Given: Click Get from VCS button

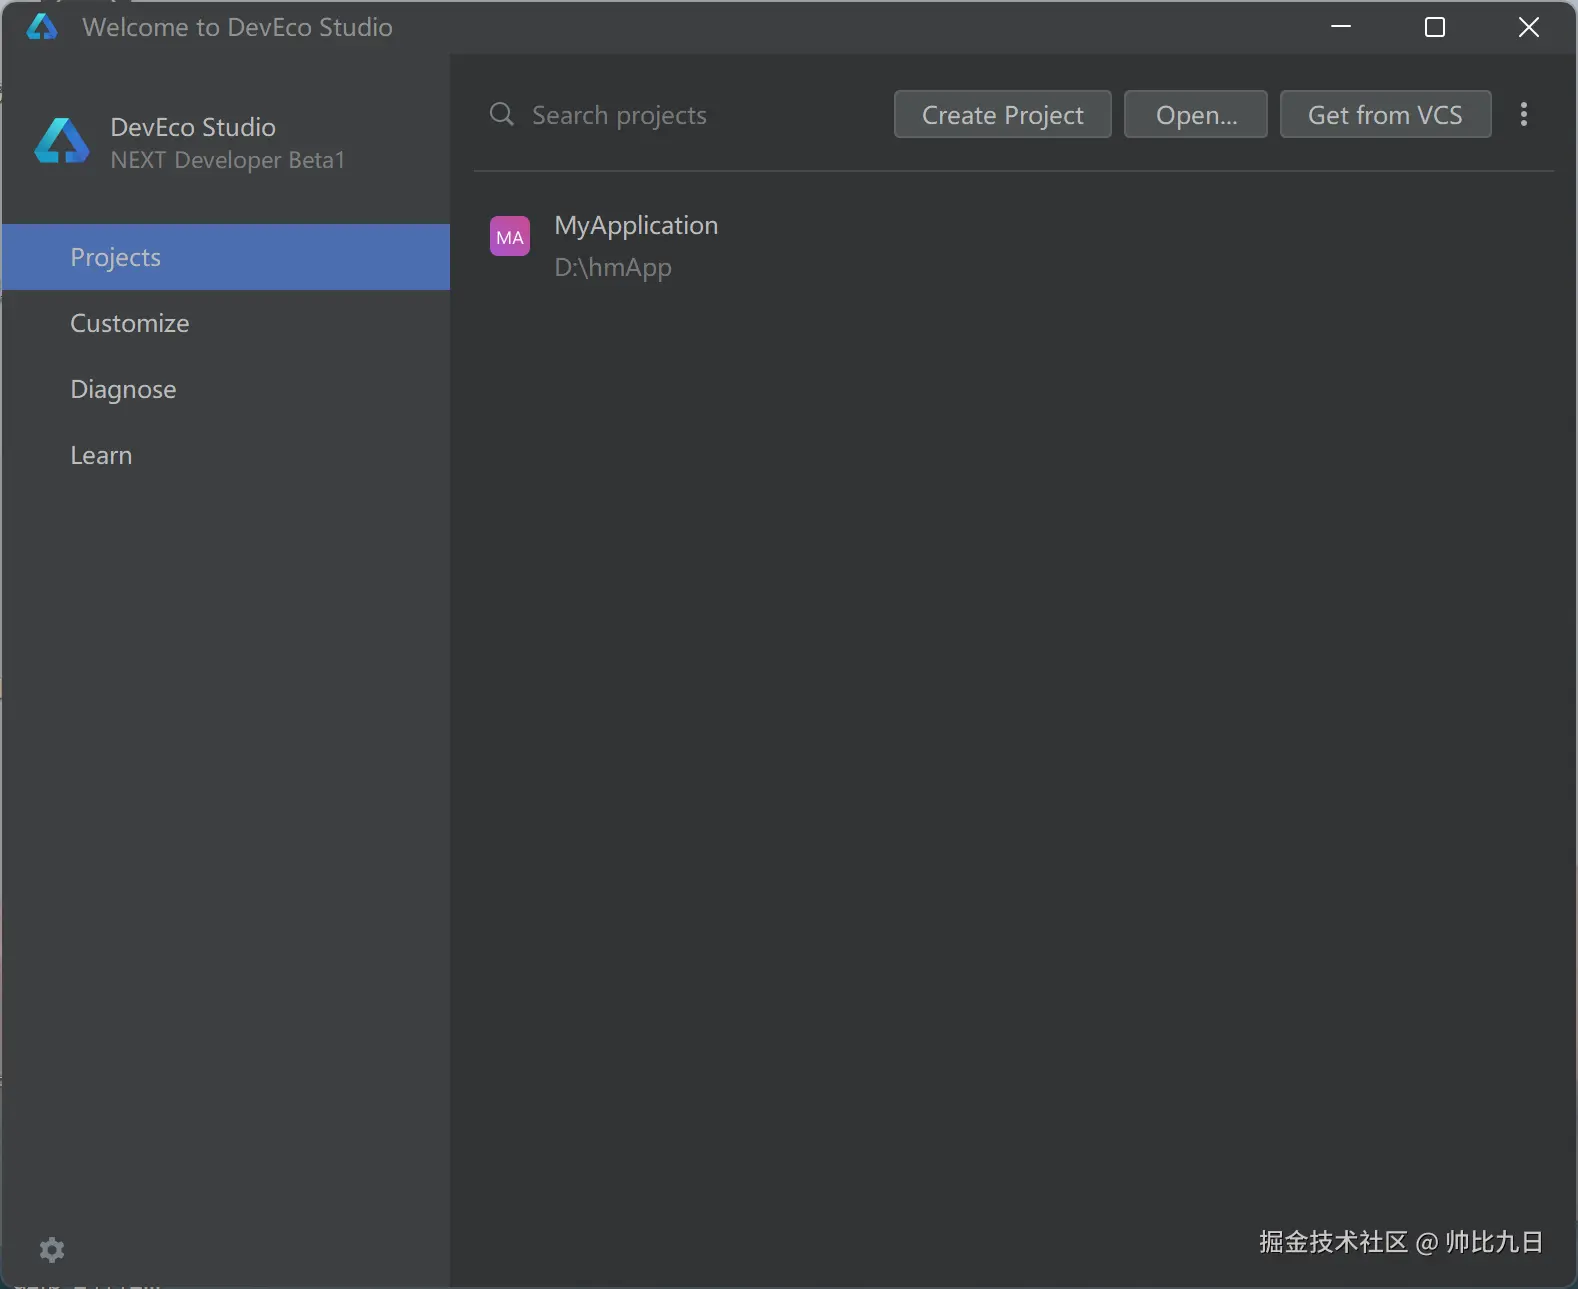Looking at the screenshot, I should tap(1386, 114).
